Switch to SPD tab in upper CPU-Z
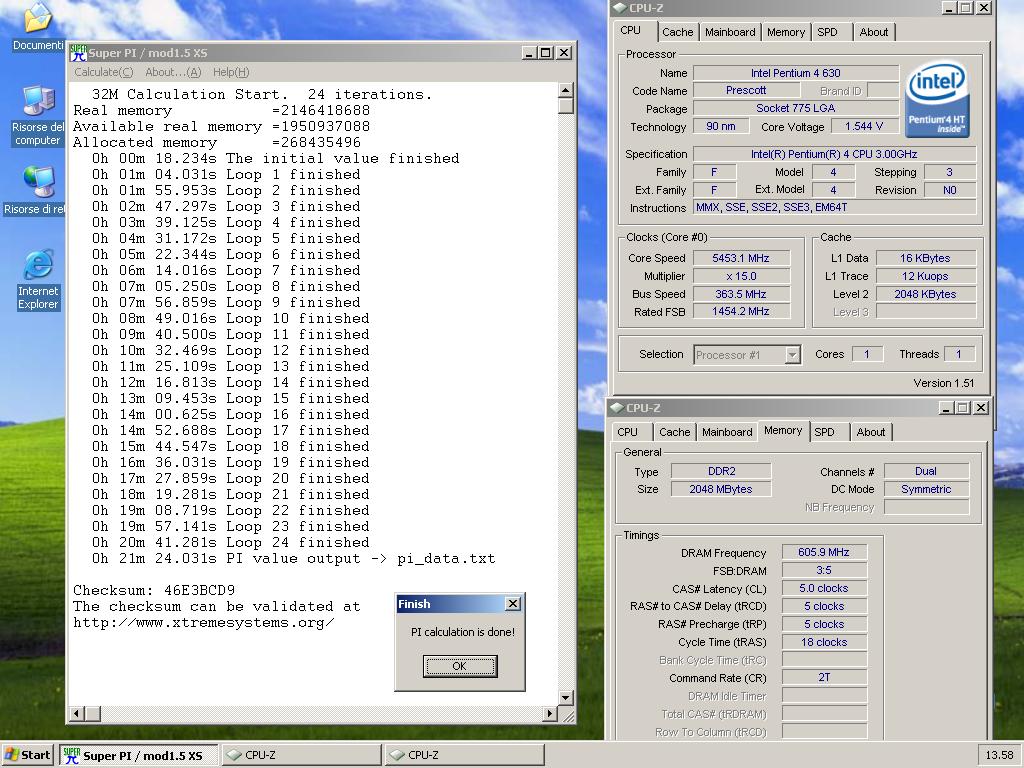The height and width of the screenshot is (768, 1024). click(x=827, y=32)
